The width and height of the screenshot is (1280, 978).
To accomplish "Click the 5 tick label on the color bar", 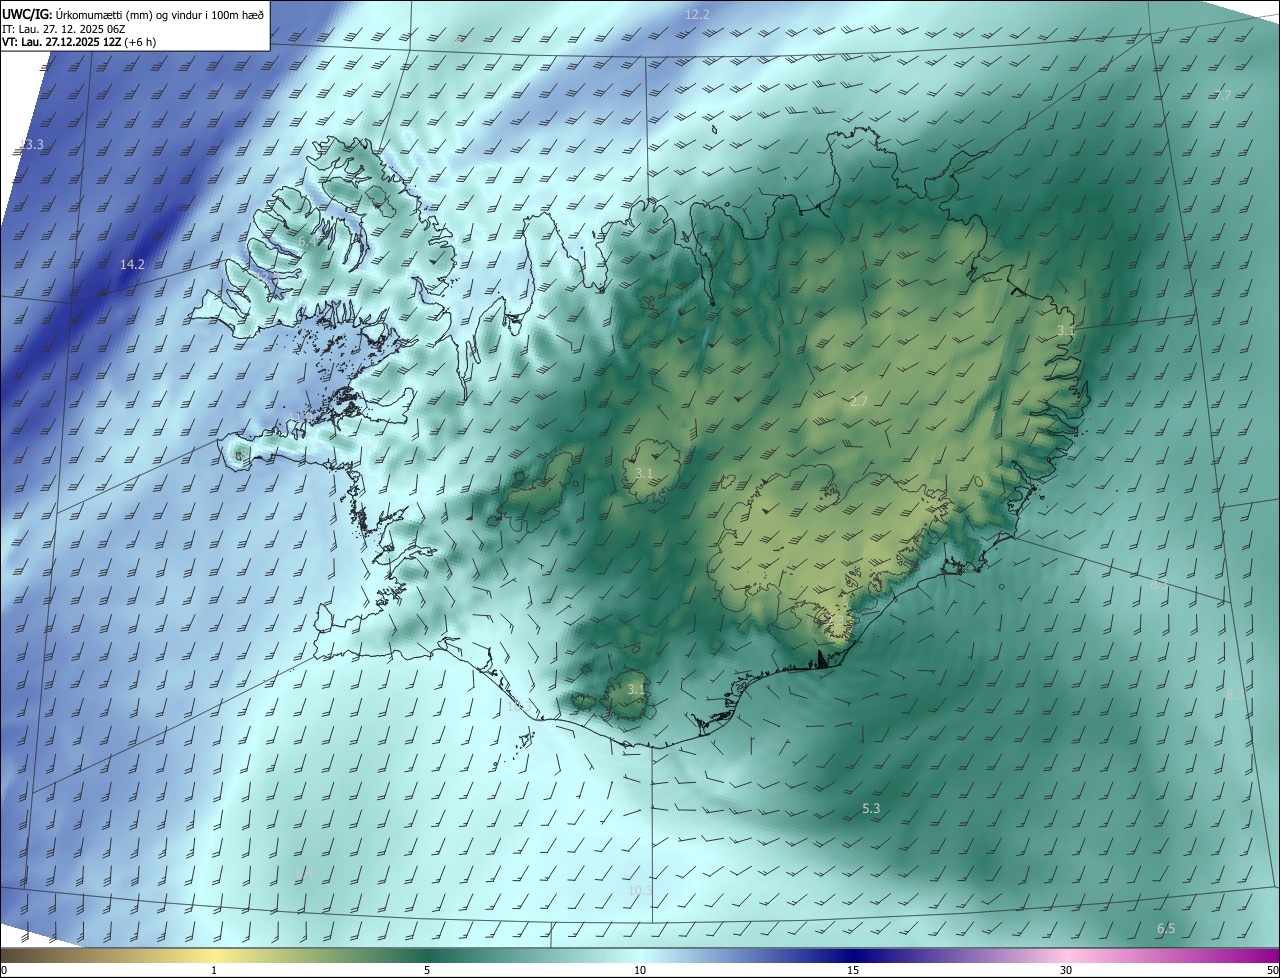I will [x=427, y=971].
